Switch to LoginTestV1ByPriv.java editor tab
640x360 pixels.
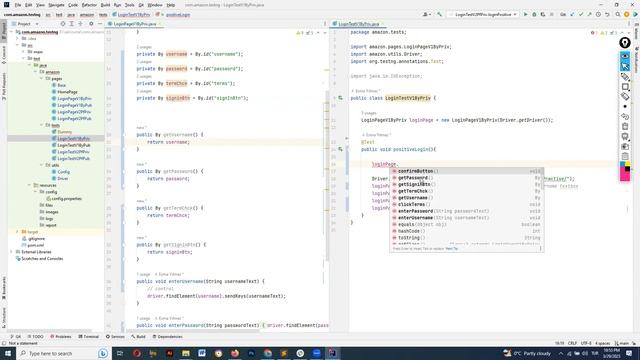point(359,24)
